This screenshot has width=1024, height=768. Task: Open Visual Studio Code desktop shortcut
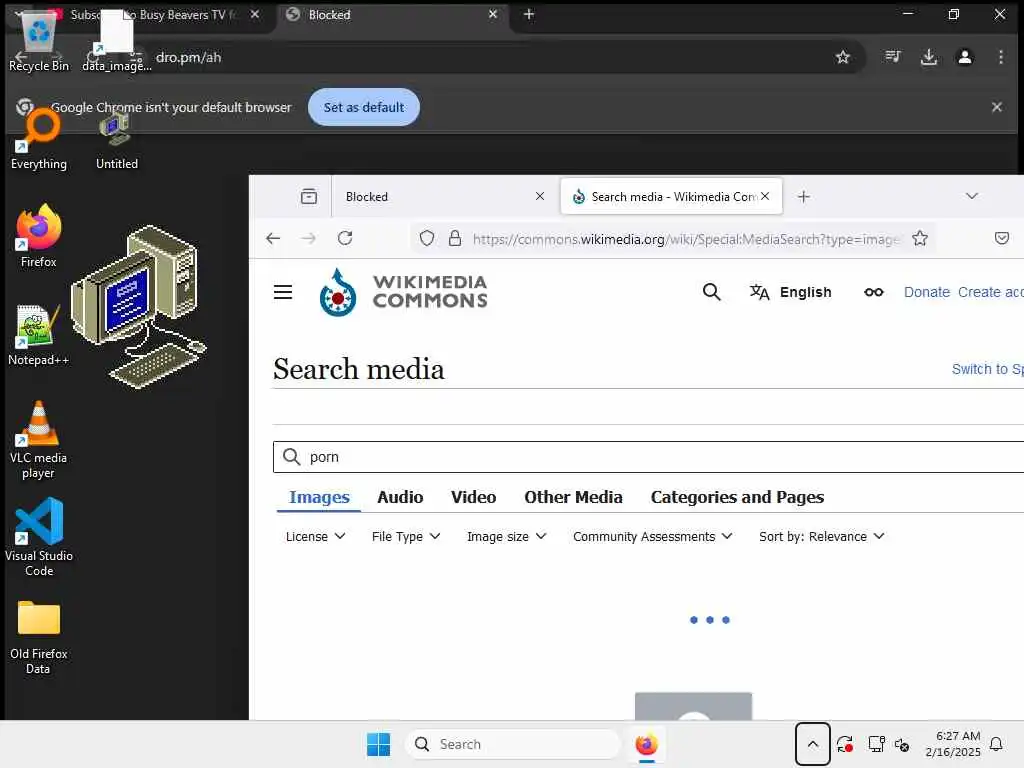pos(39,537)
